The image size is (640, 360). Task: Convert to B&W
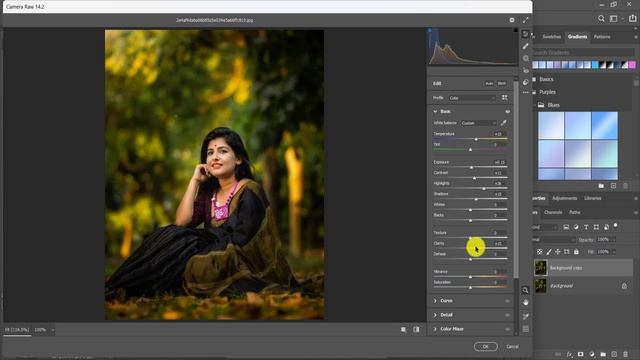[x=502, y=83]
